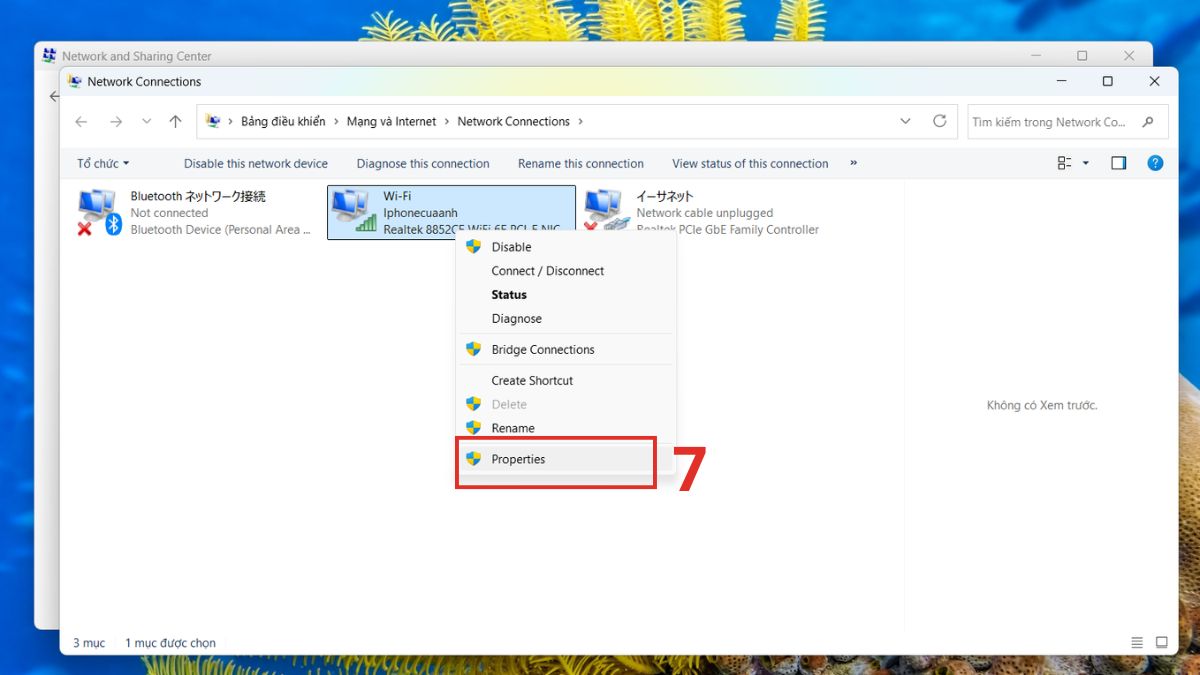
Task: Open the Tổ chức menu
Action: 103,163
